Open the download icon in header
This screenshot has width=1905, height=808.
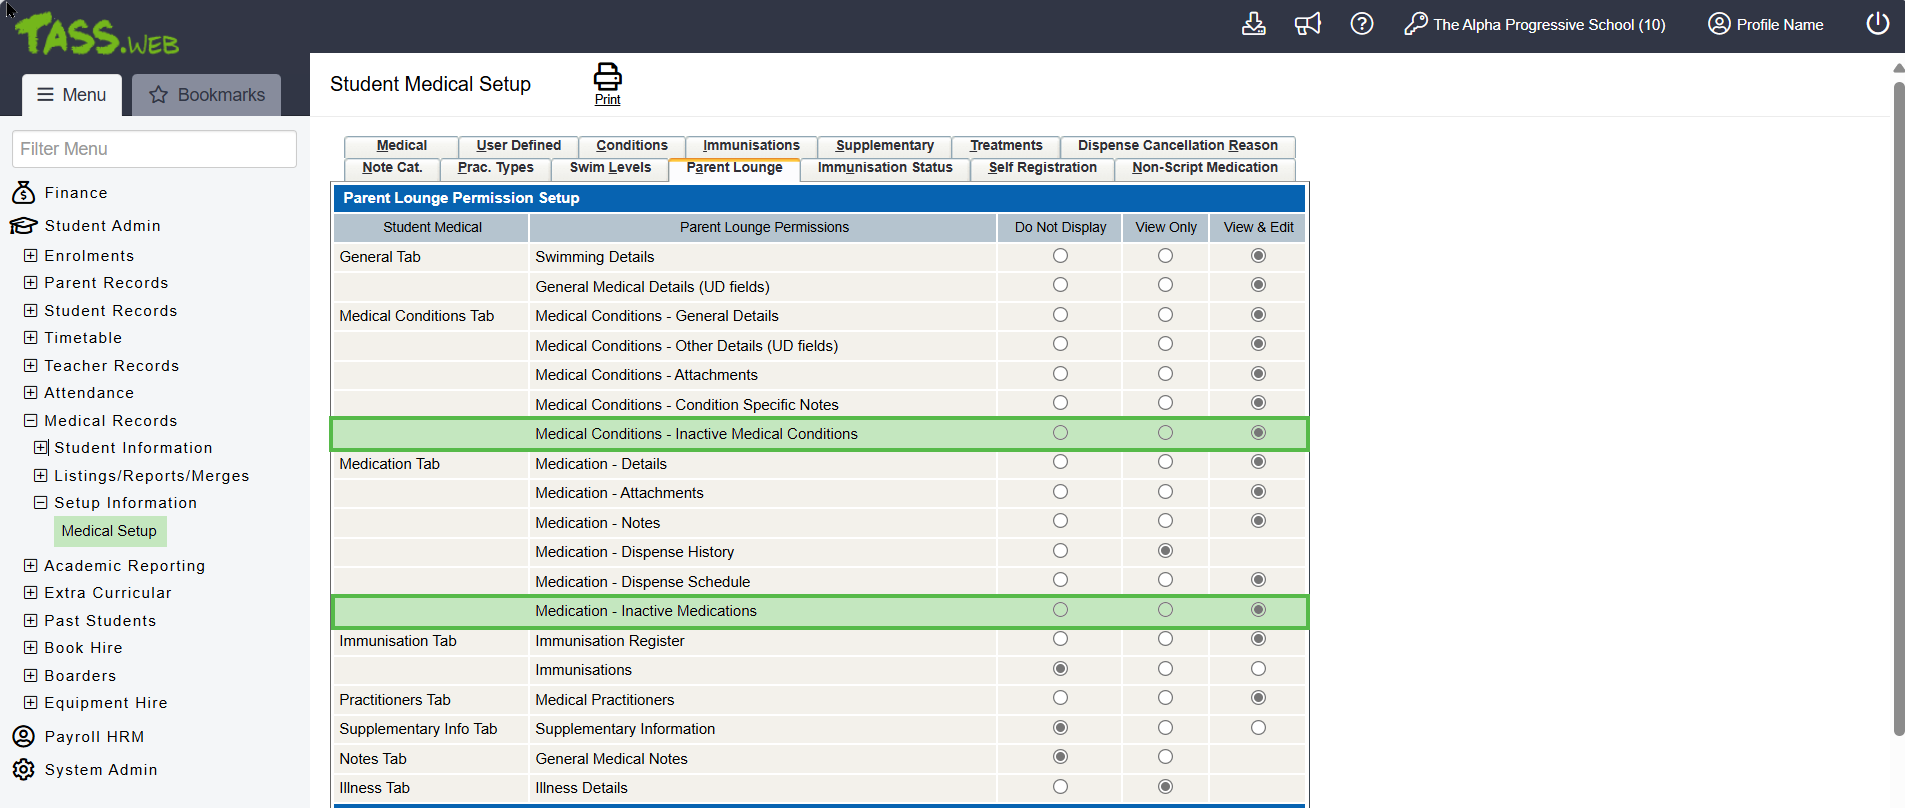(1253, 24)
